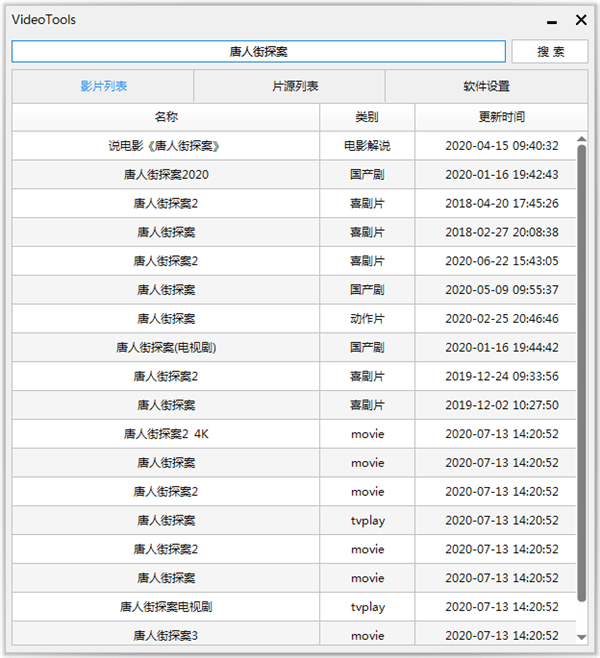This screenshot has width=600, height=658.
Task: Select the 唐人街探案2020 entry
Action: point(166,175)
